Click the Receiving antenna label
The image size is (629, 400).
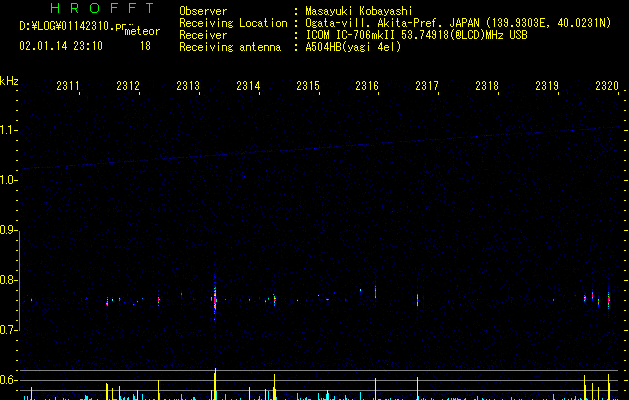(x=230, y=47)
